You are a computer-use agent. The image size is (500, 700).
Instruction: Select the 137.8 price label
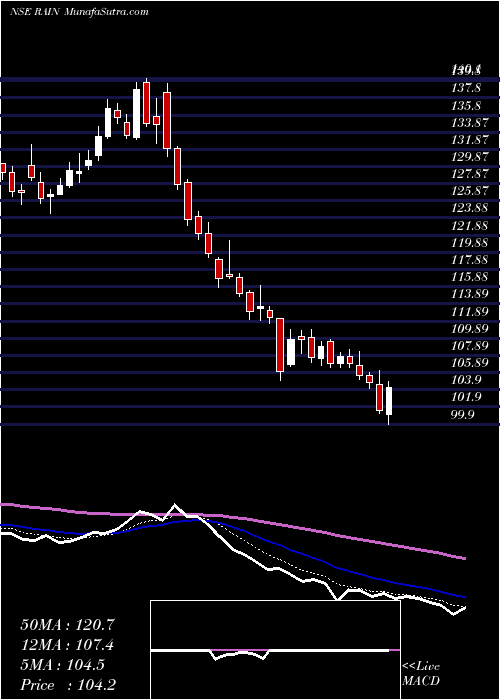(466, 88)
